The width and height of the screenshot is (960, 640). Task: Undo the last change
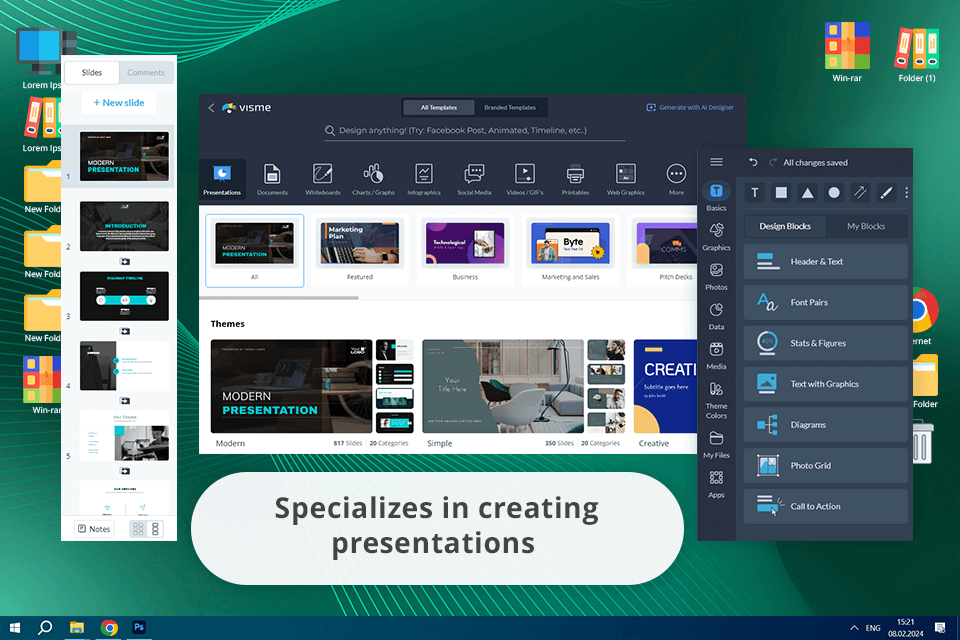point(753,162)
